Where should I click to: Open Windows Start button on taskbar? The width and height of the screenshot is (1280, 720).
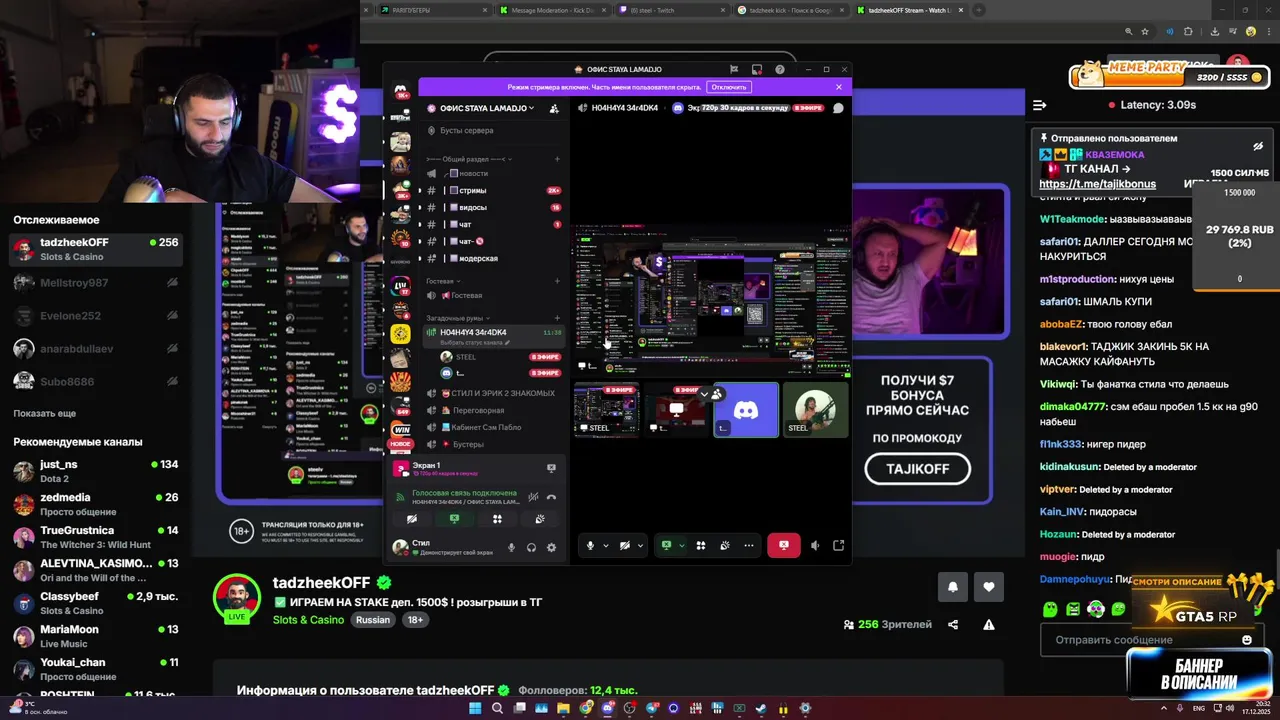pos(474,709)
